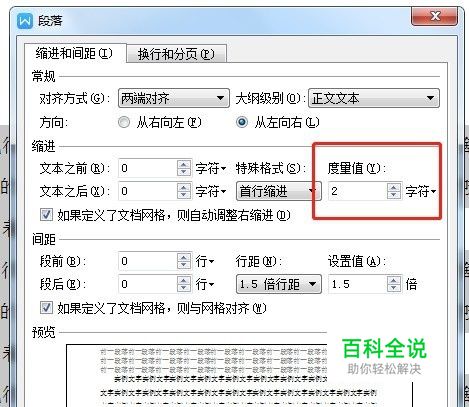Decrease 设置值 with down arrow
This screenshot has height=407, width=469.
click(394, 288)
